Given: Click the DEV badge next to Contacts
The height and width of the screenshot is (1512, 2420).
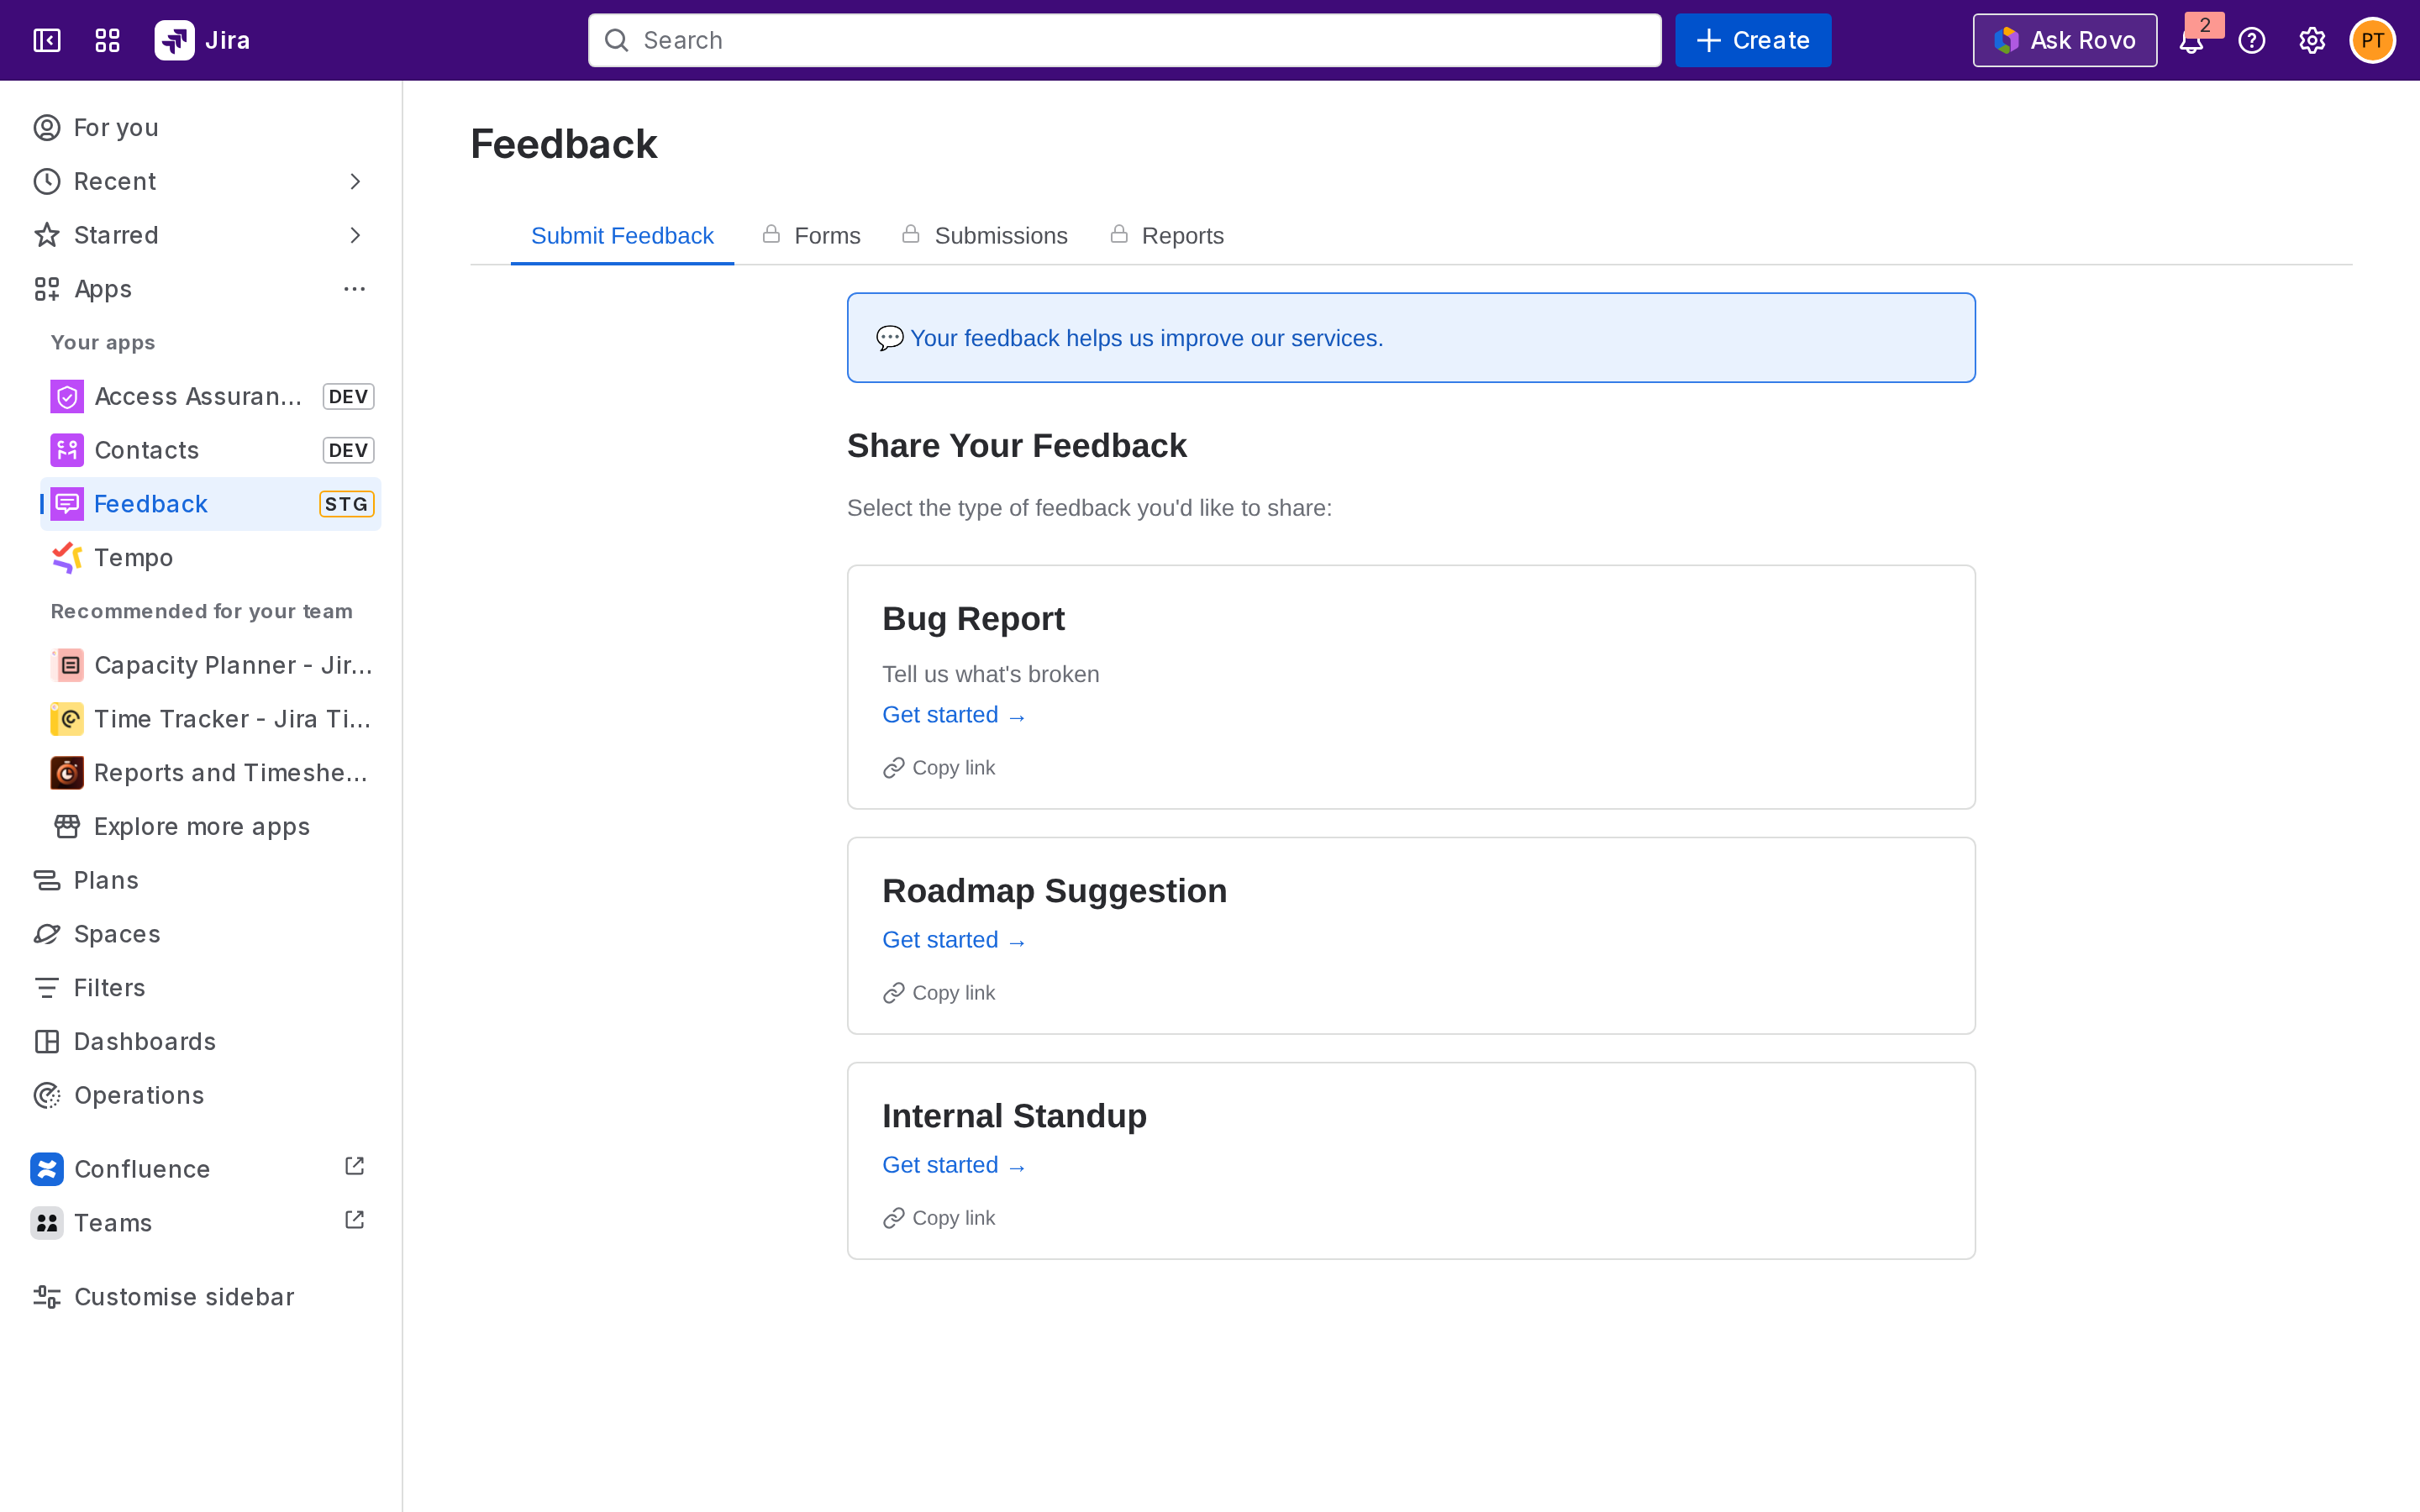Looking at the screenshot, I should (348, 450).
